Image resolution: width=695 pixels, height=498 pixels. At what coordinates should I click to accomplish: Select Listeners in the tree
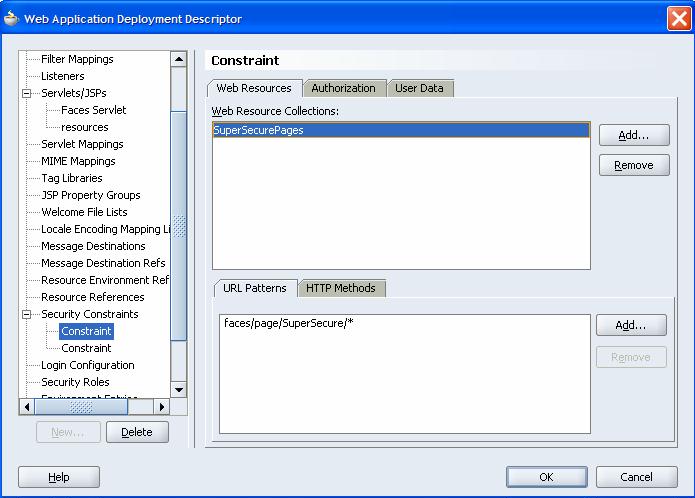coord(62,76)
